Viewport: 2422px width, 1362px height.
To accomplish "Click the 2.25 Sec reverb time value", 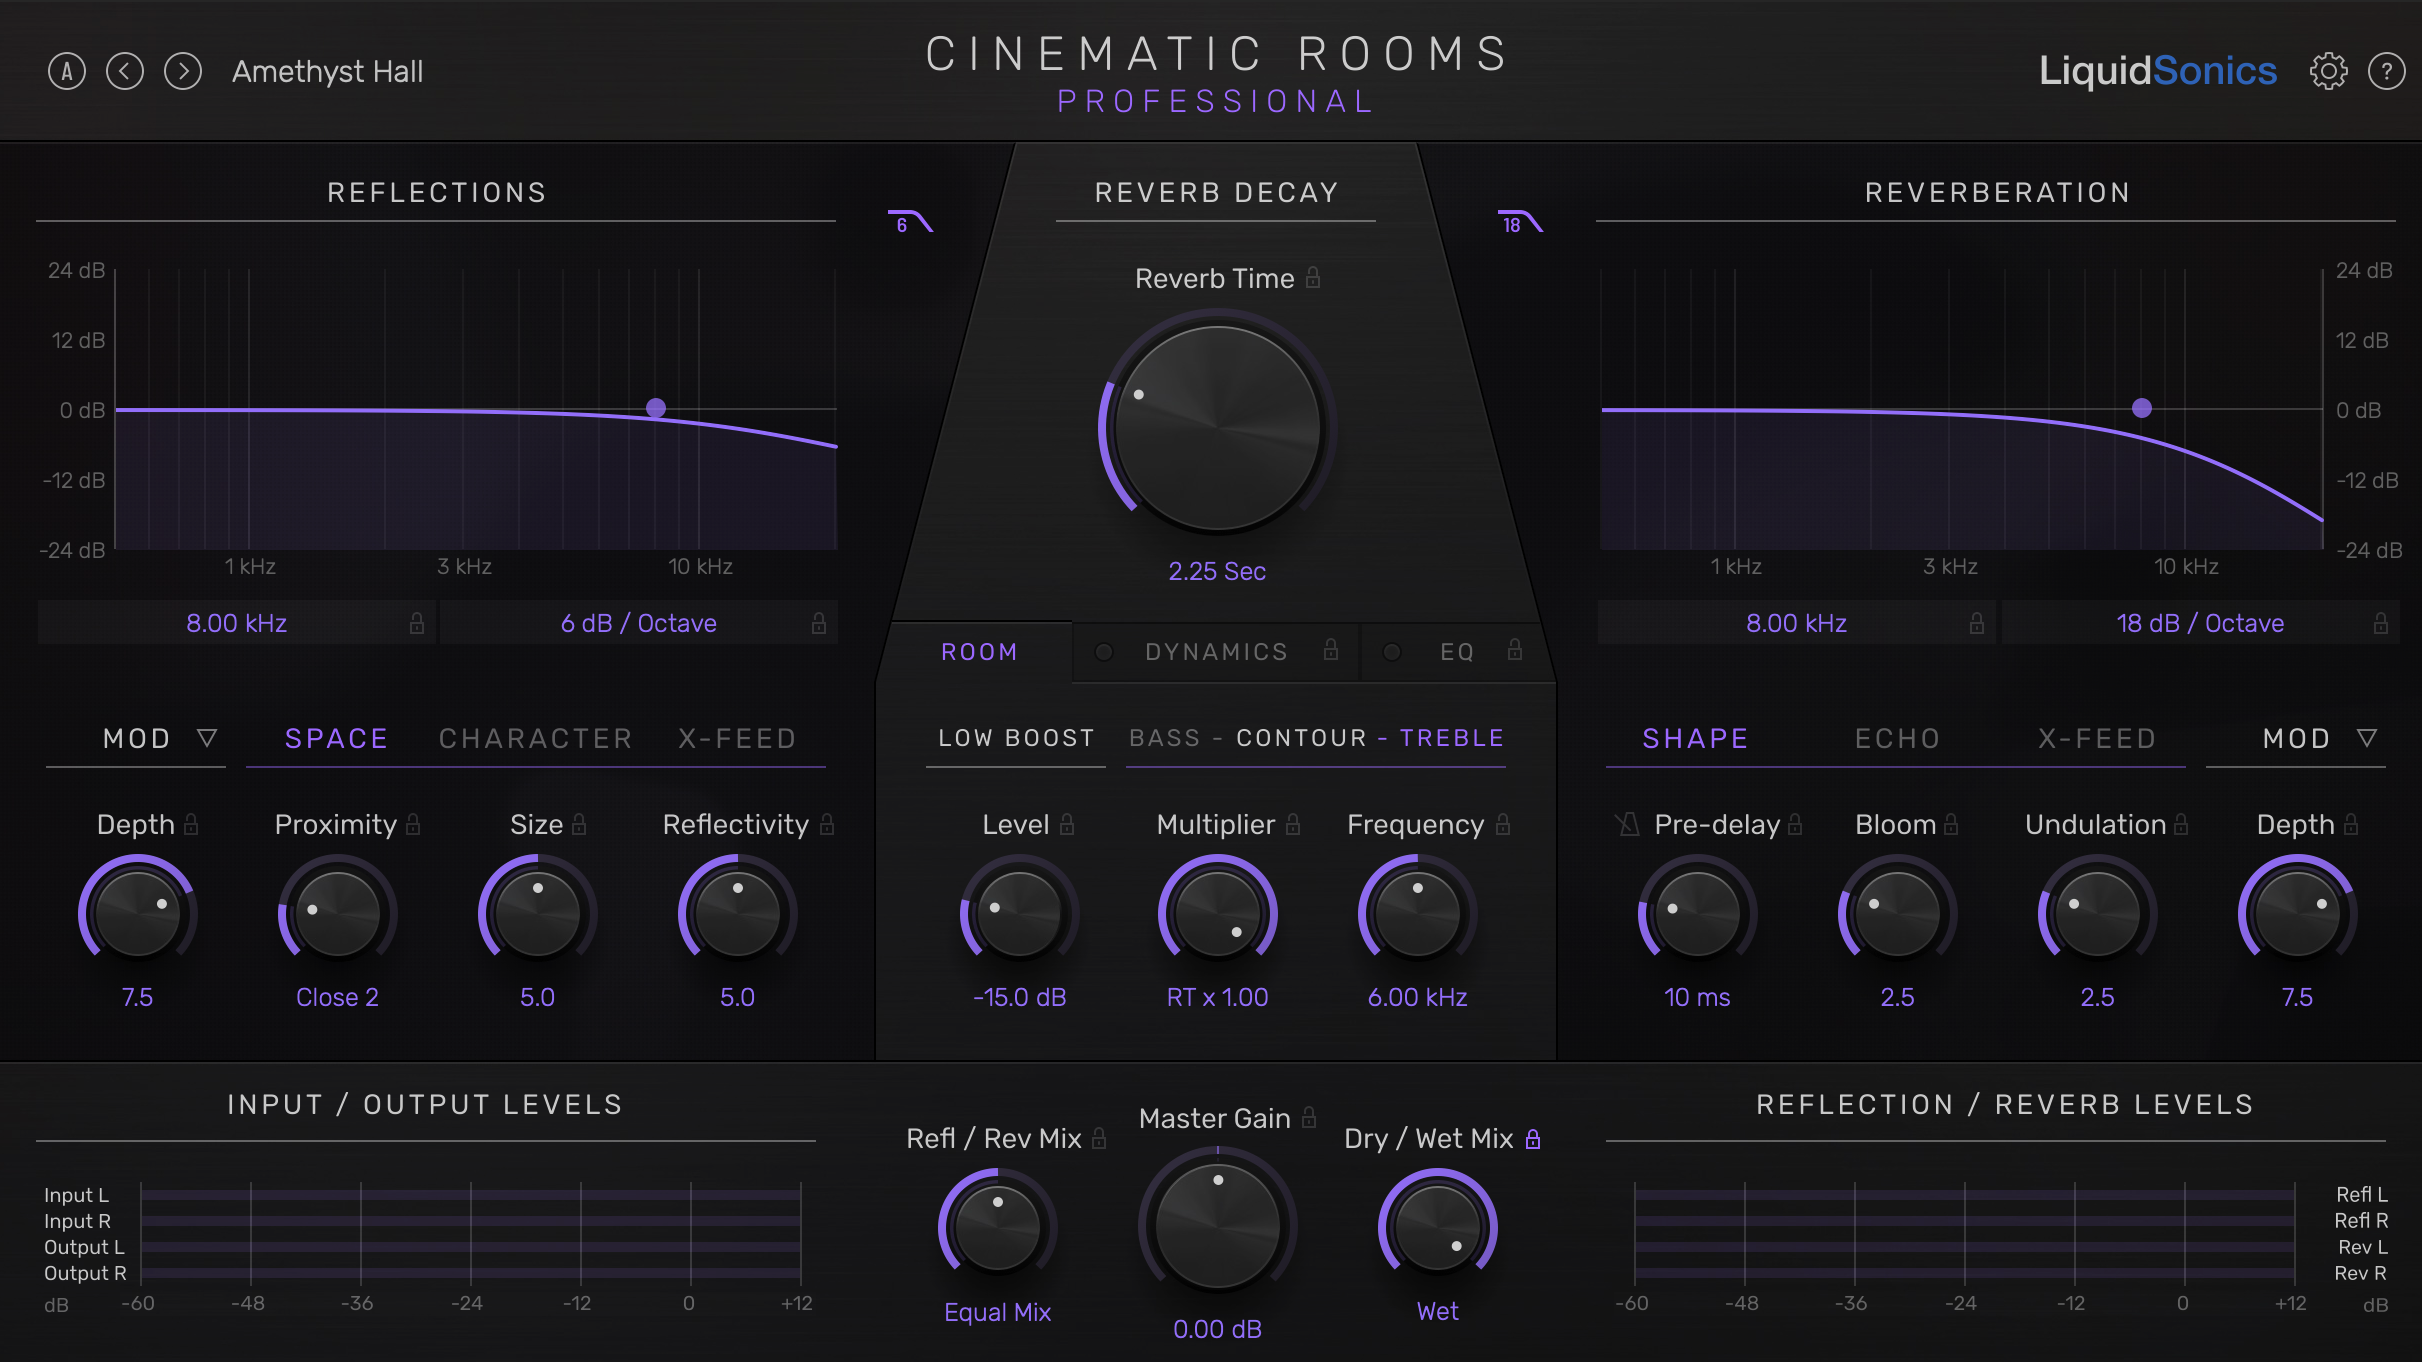I will click(1217, 571).
